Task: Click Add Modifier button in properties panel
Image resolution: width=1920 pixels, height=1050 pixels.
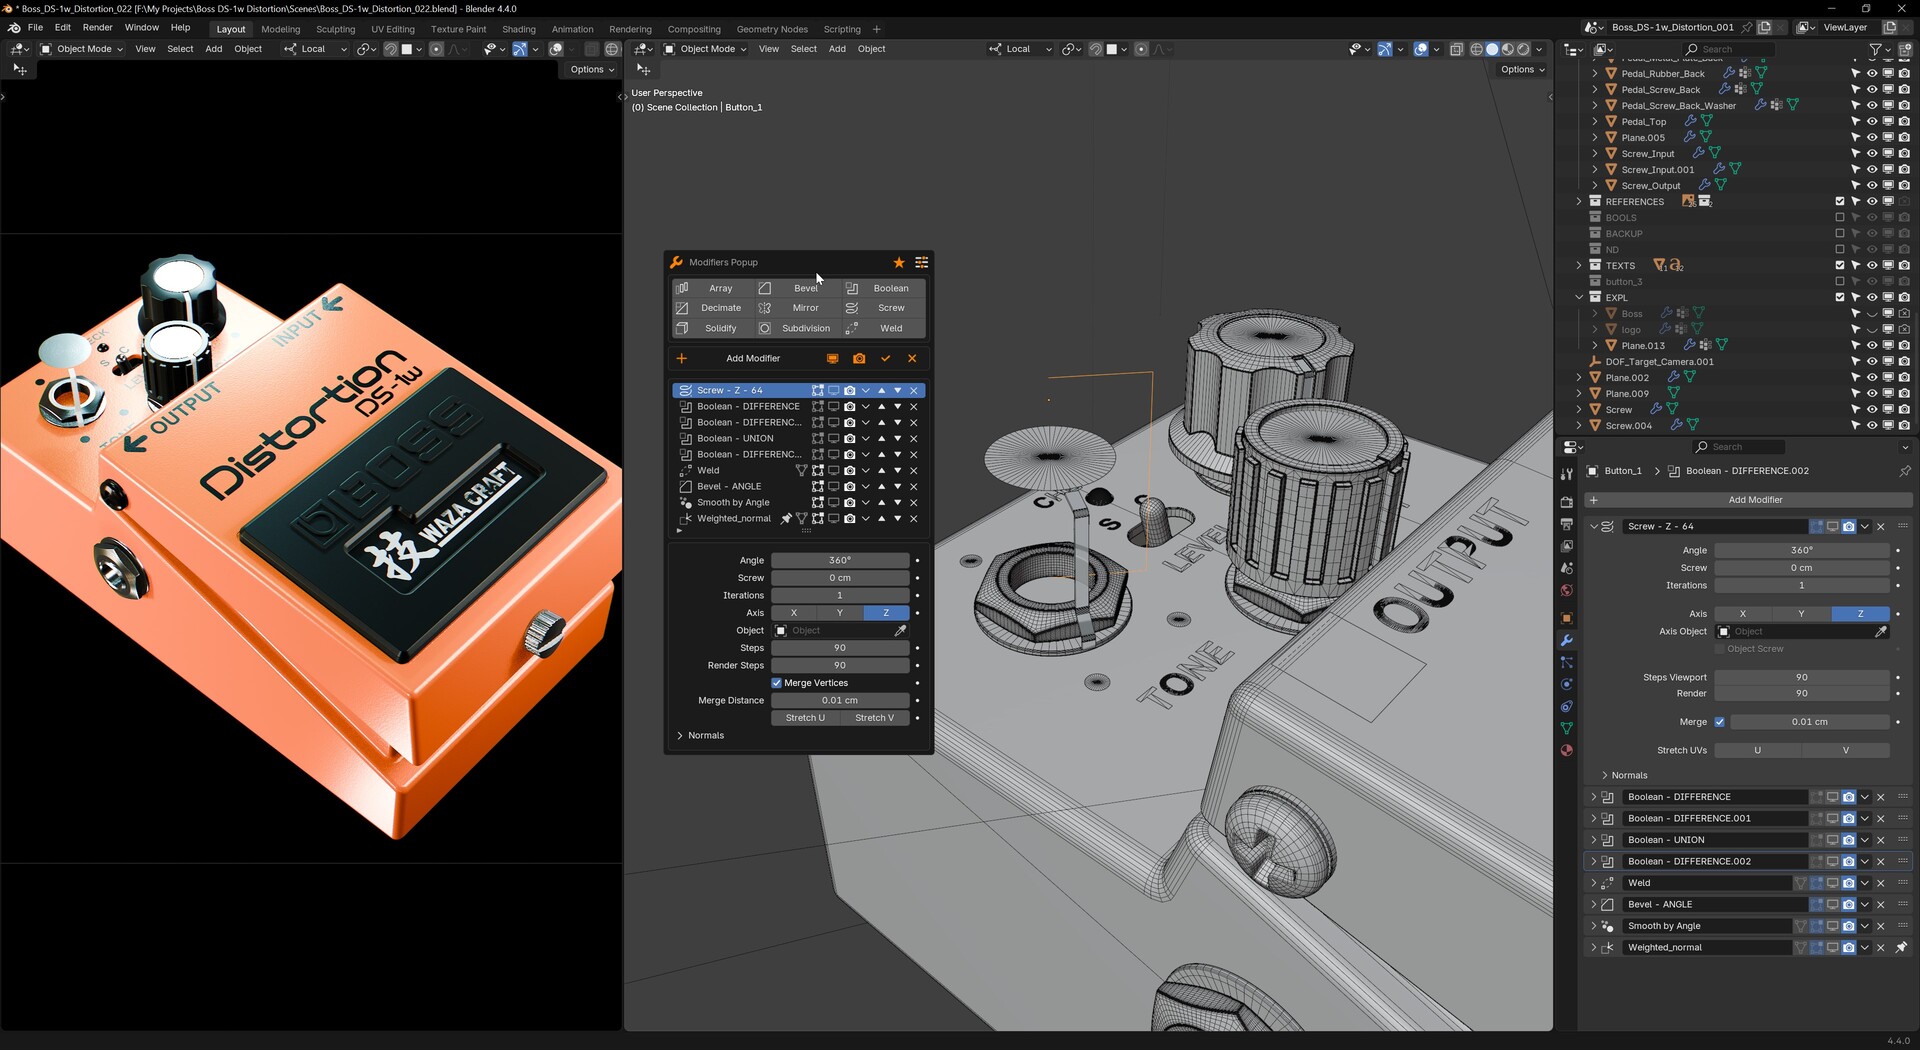Action: (x=1748, y=500)
